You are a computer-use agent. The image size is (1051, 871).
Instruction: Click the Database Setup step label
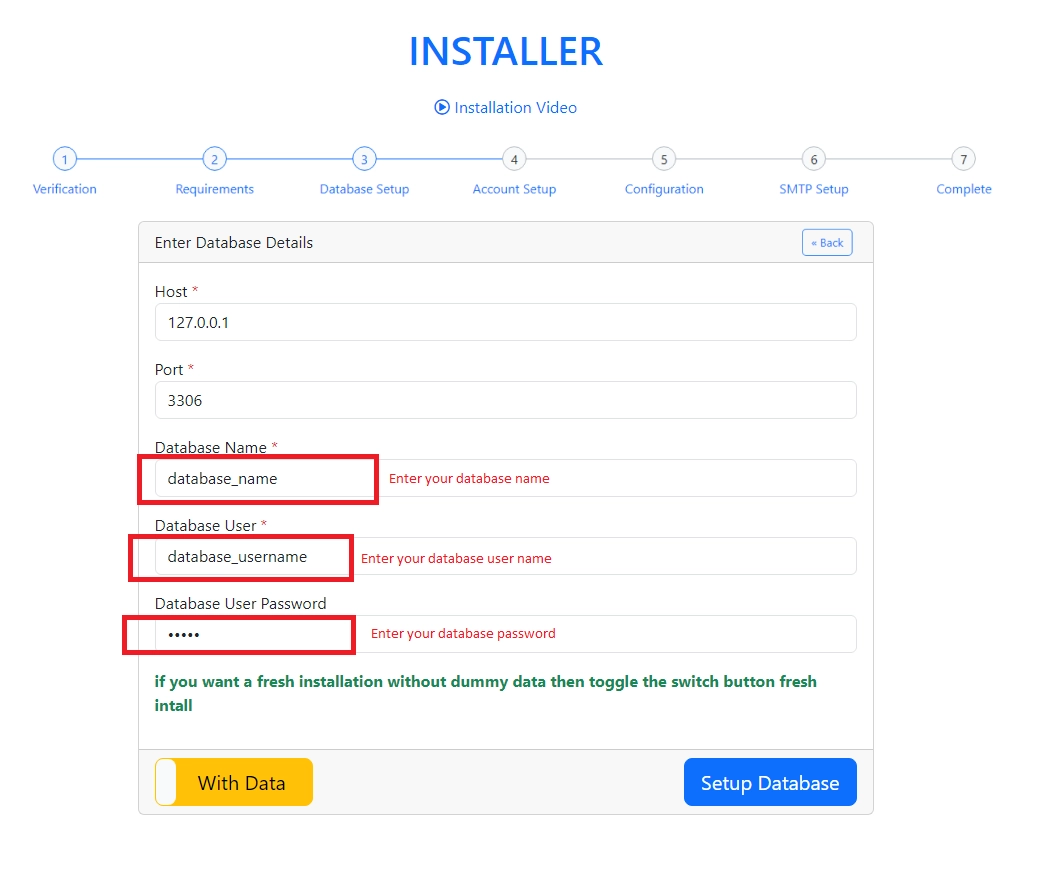pyautogui.click(x=364, y=189)
